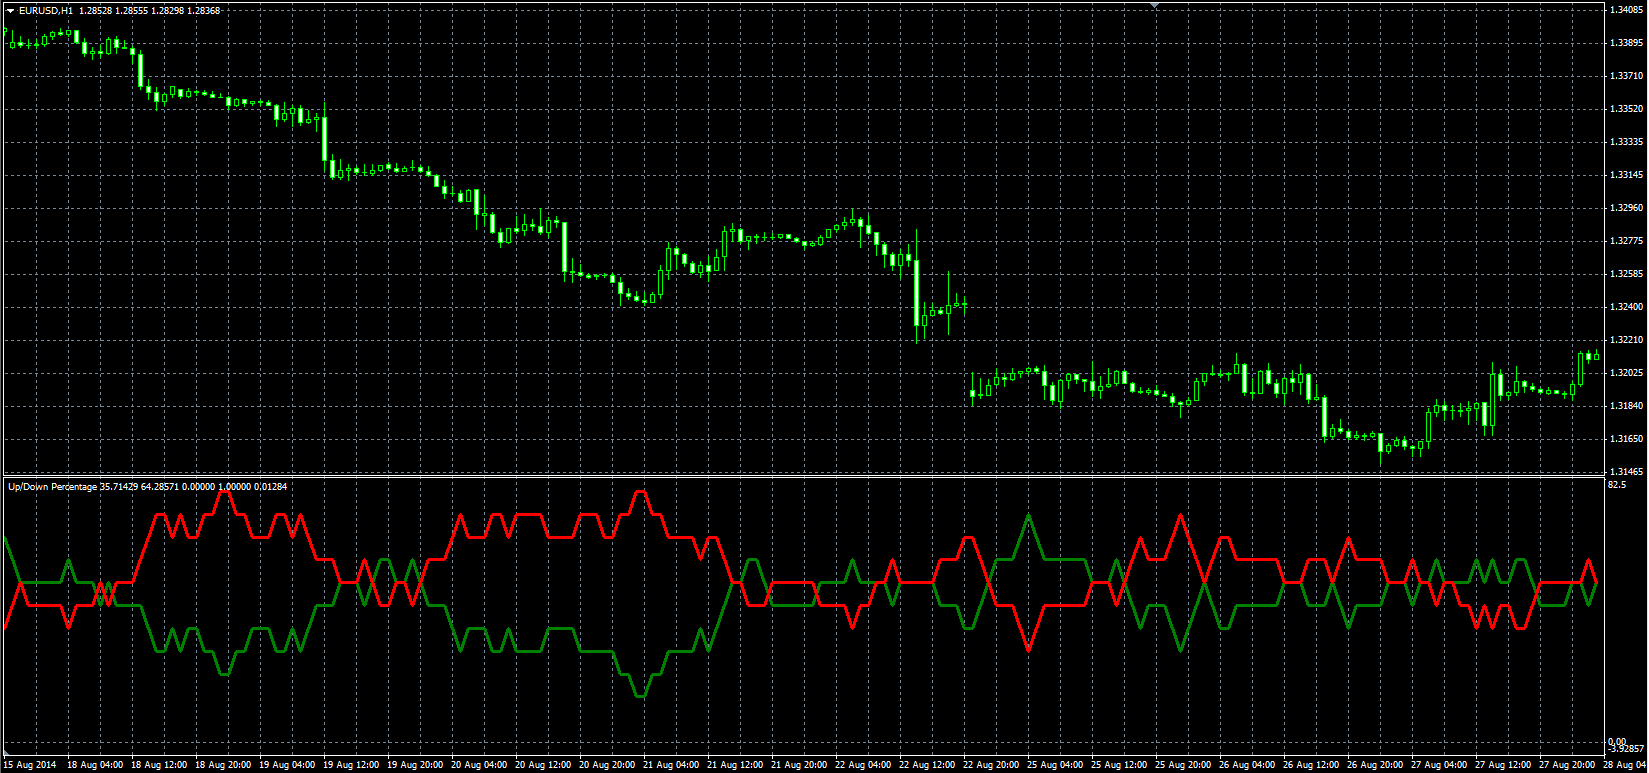This screenshot has height=773, width=1649.
Task: Select the EURUSD,H1 chart title text
Action: 46,10
